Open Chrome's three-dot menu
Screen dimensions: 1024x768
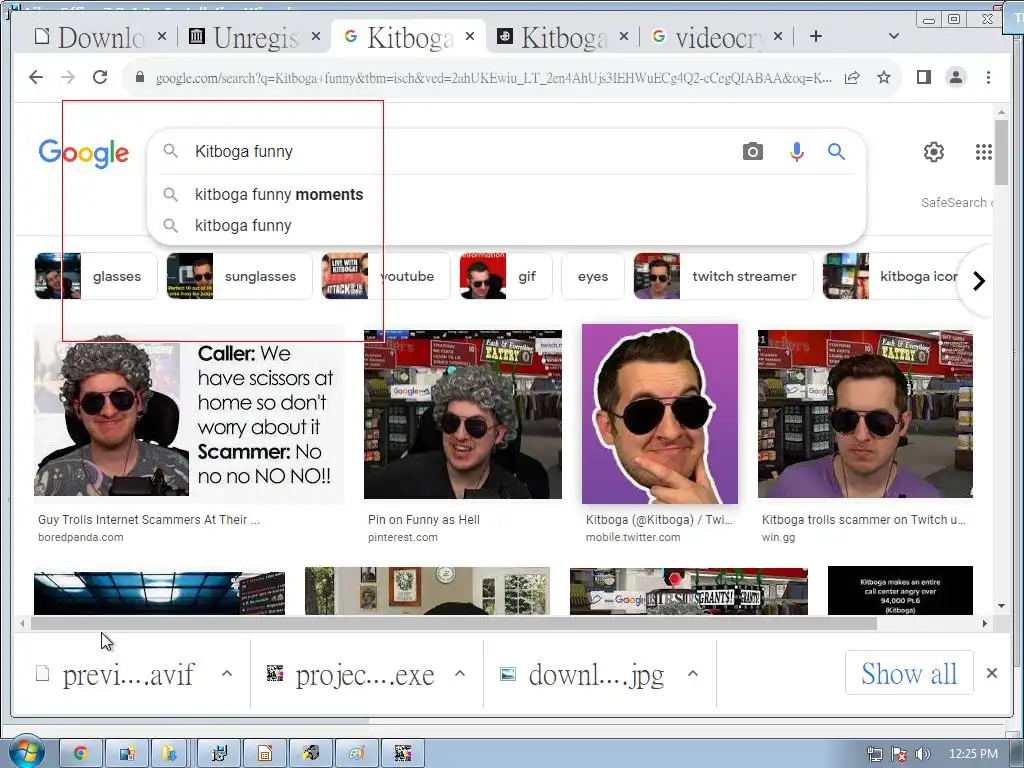coord(988,77)
